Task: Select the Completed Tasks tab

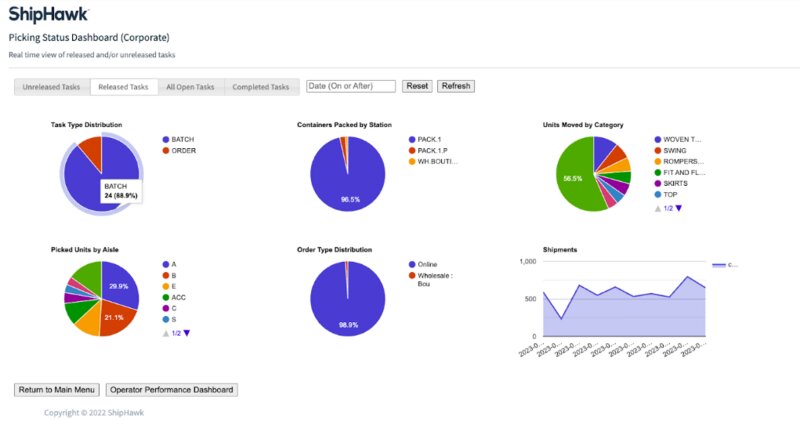Action: pos(261,87)
